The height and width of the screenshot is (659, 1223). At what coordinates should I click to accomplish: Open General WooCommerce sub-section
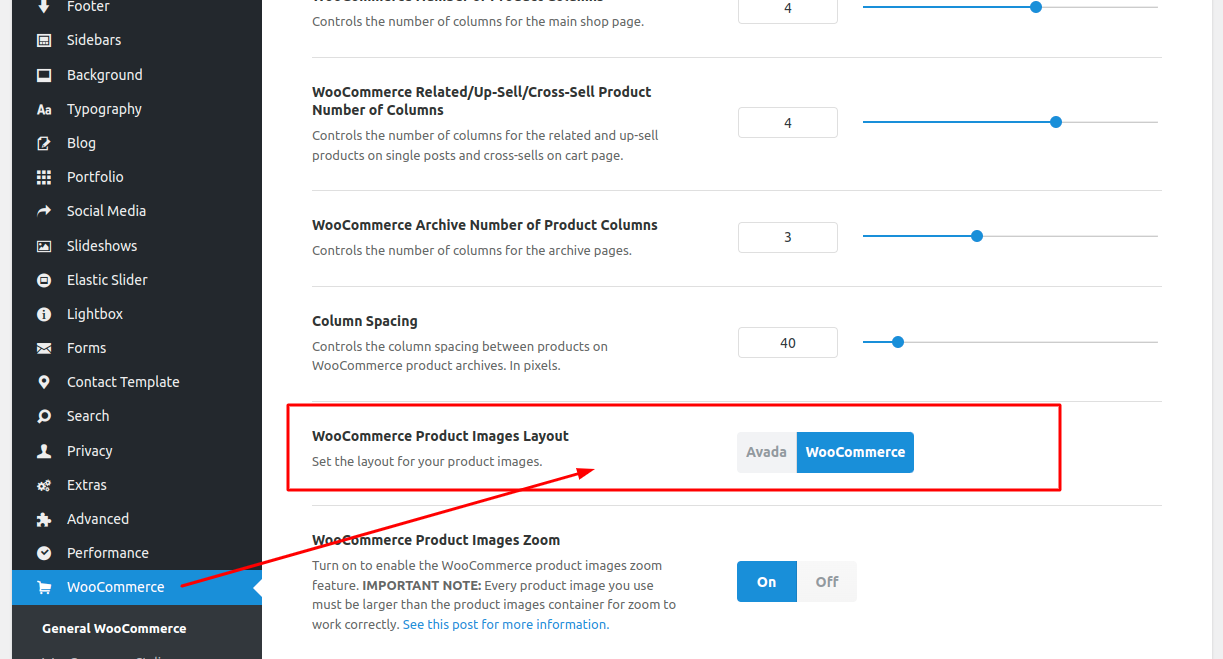114,629
